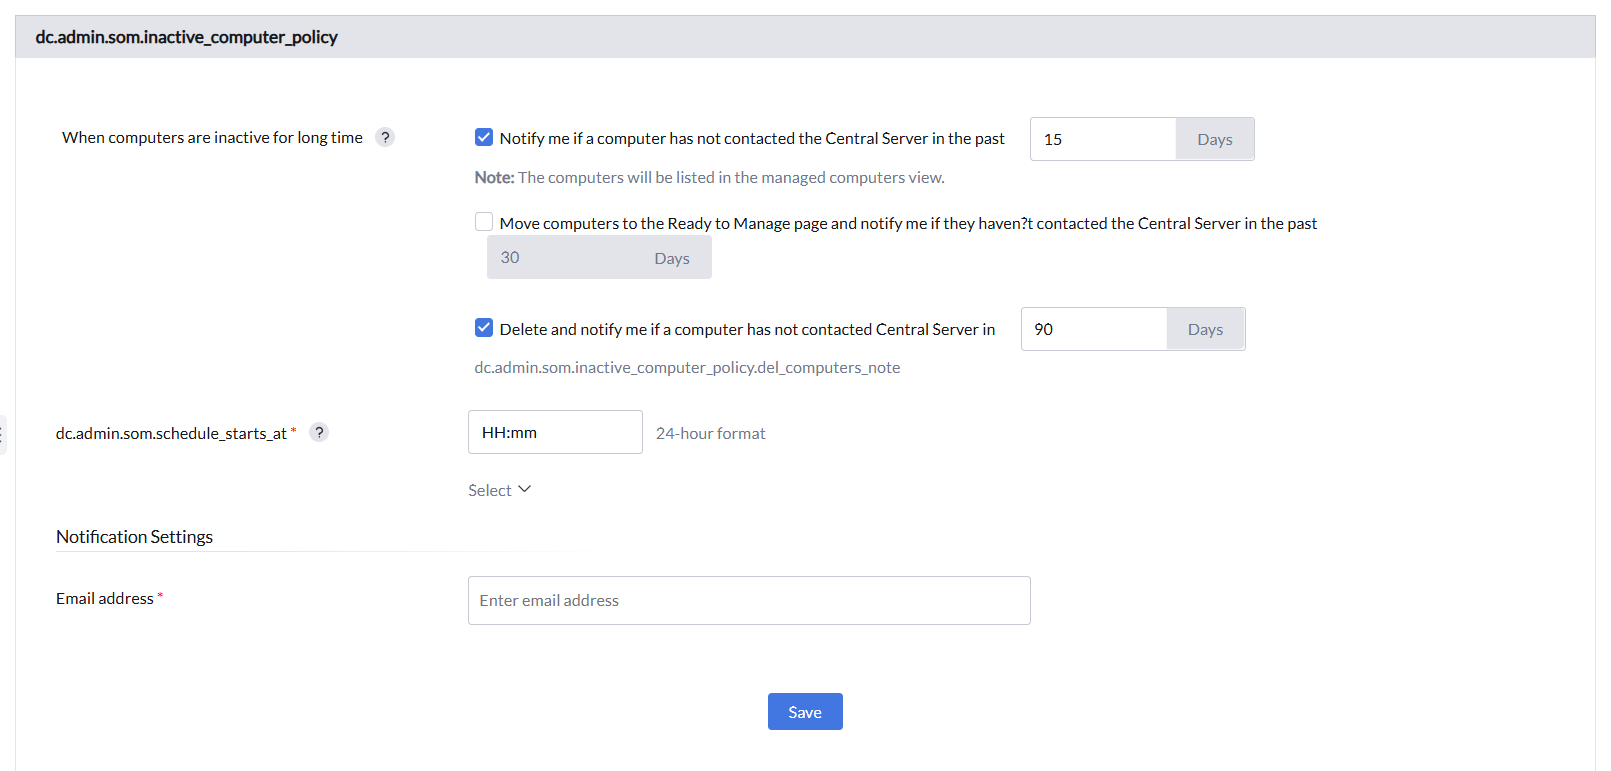Click the side panel handle on left edge

point(3,435)
